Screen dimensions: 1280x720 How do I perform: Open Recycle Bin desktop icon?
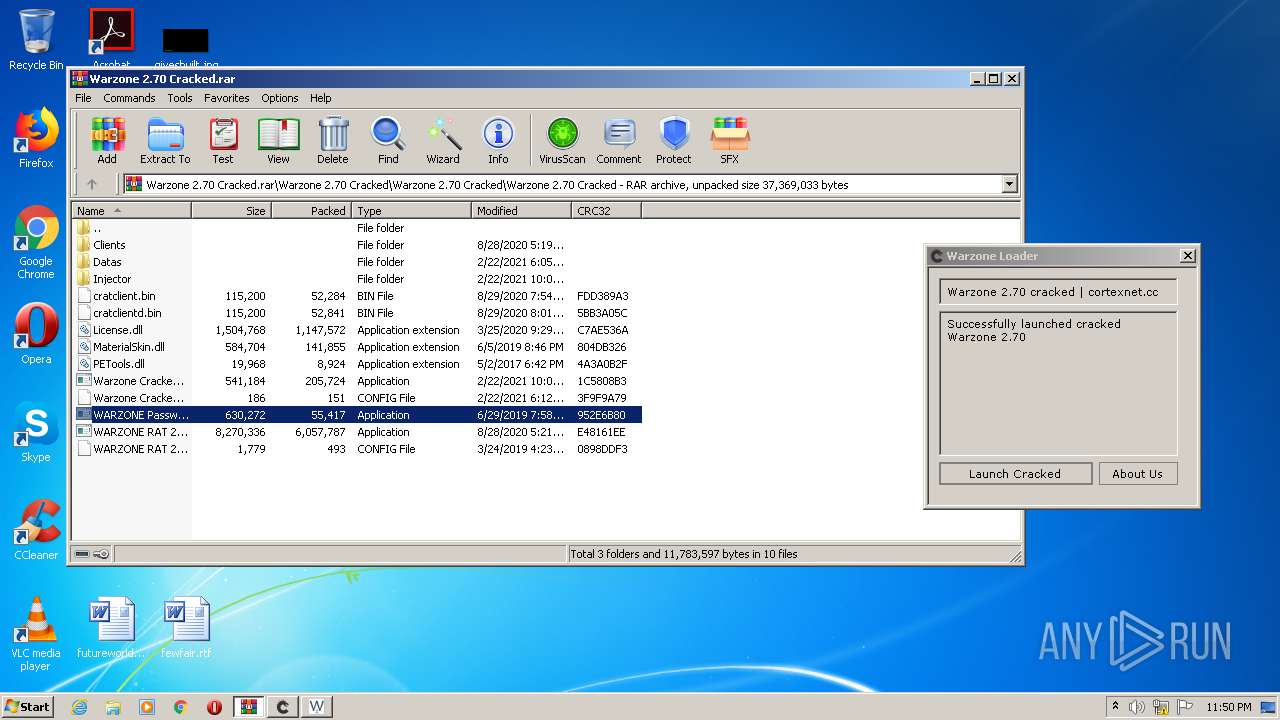click(36, 40)
